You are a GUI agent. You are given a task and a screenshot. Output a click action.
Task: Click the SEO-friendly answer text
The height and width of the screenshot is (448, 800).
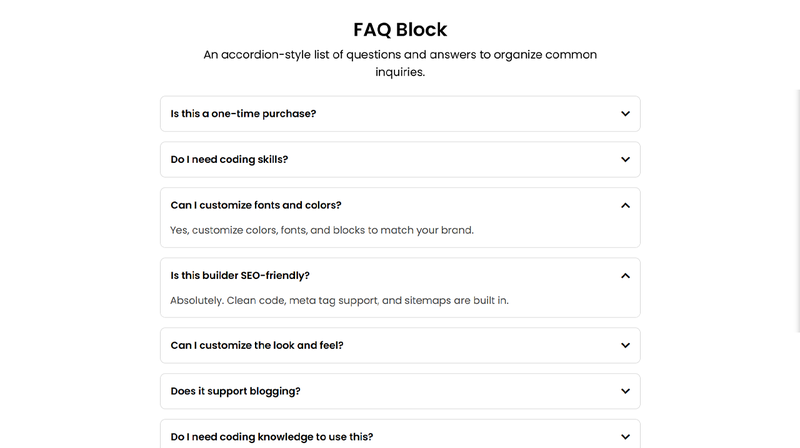[x=339, y=300]
